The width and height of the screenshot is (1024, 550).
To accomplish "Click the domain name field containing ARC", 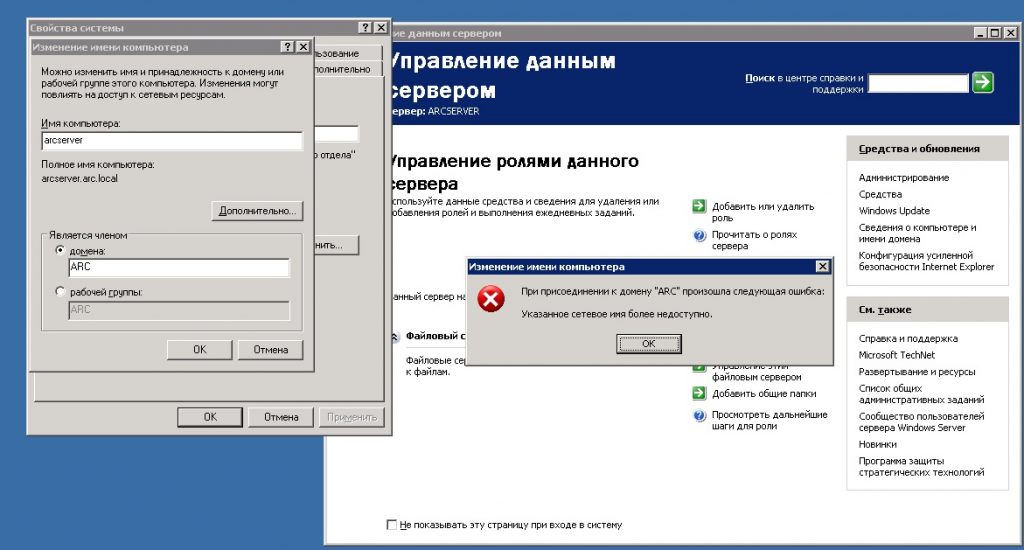I will coord(179,267).
